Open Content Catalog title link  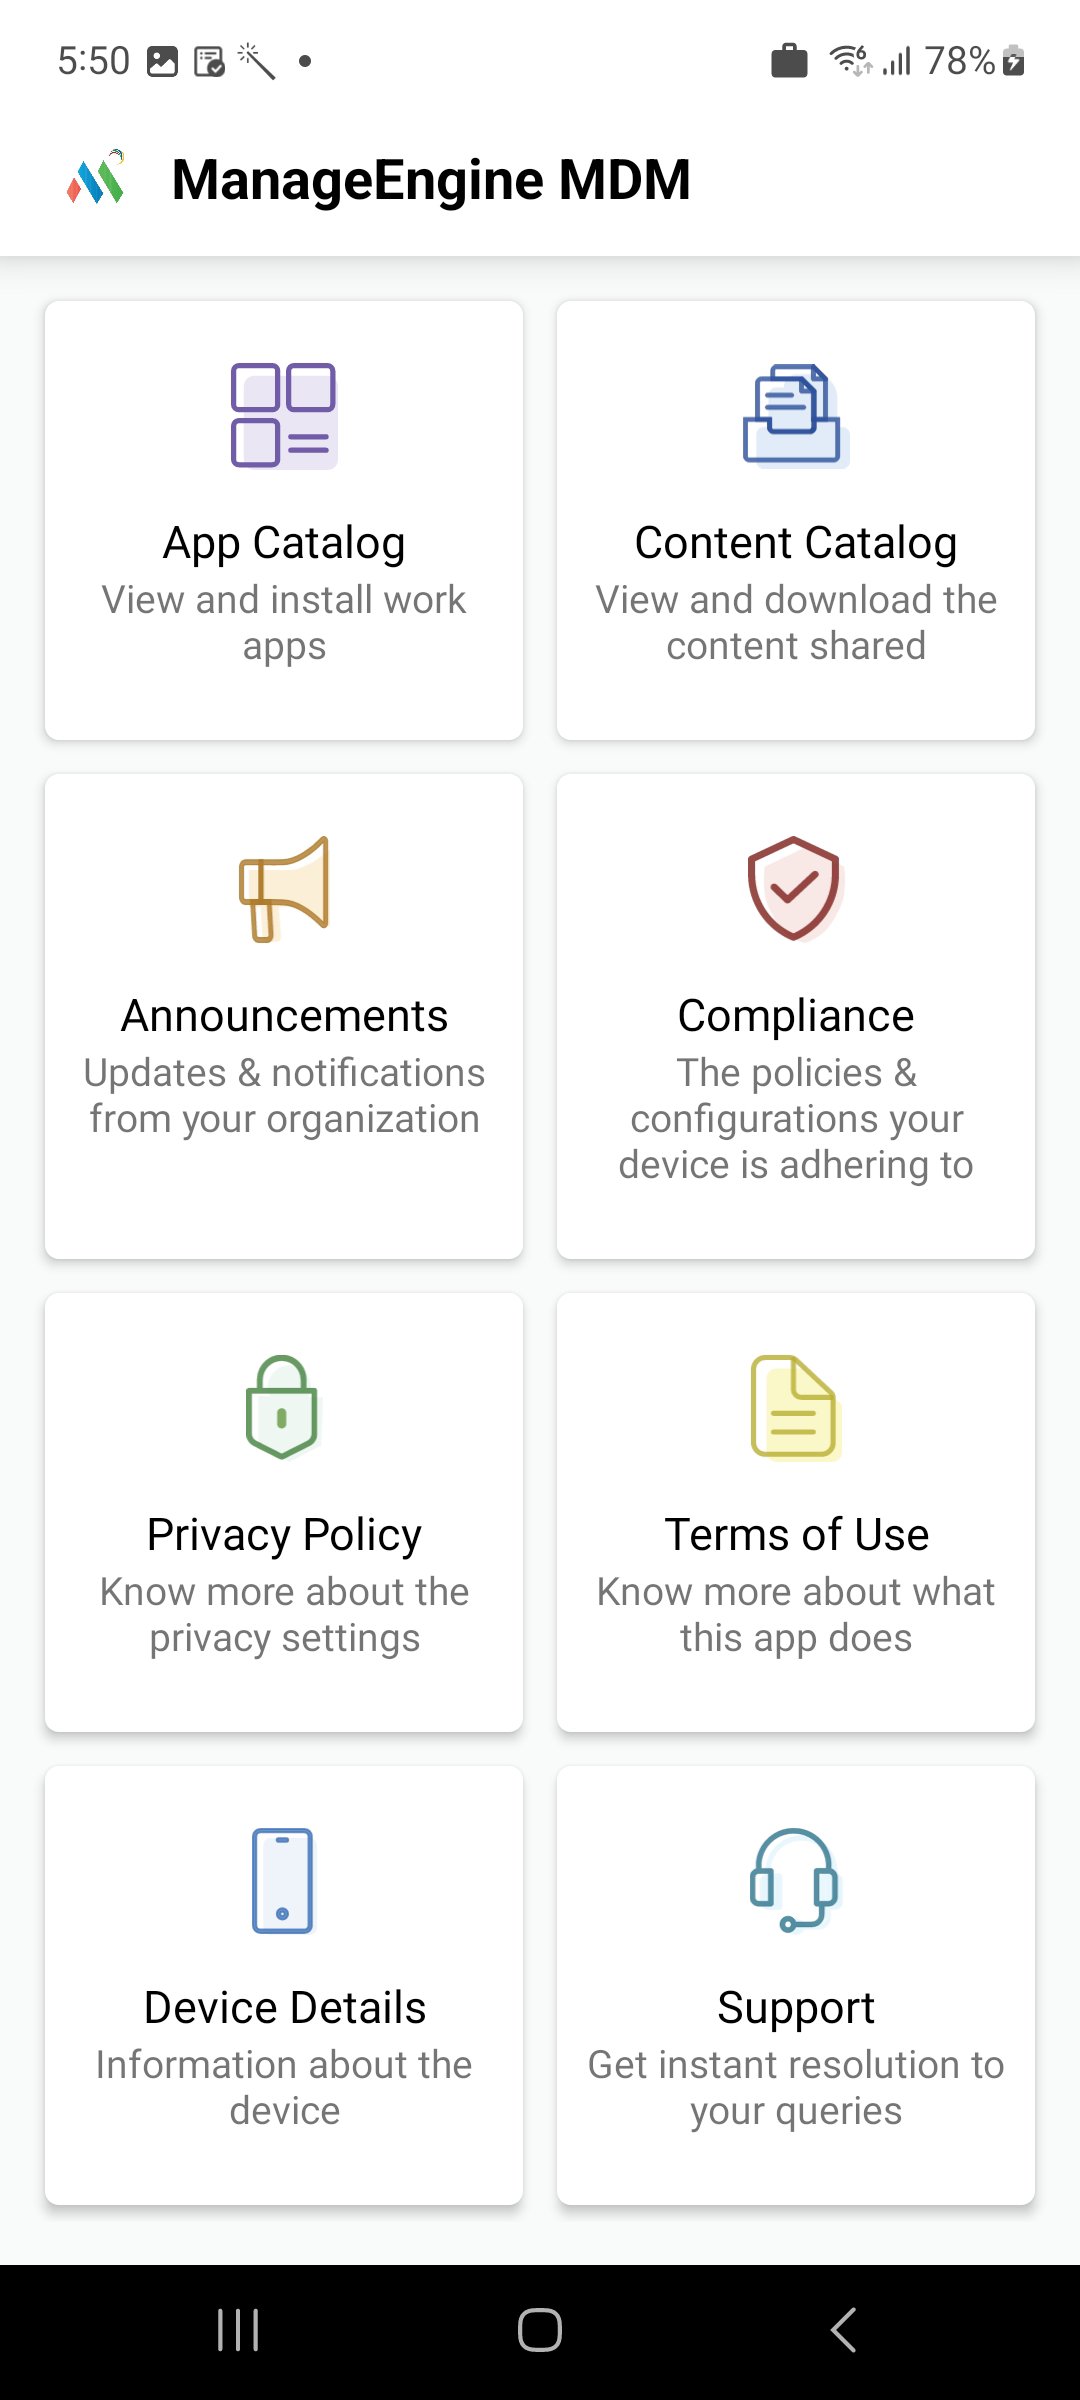[x=796, y=543]
